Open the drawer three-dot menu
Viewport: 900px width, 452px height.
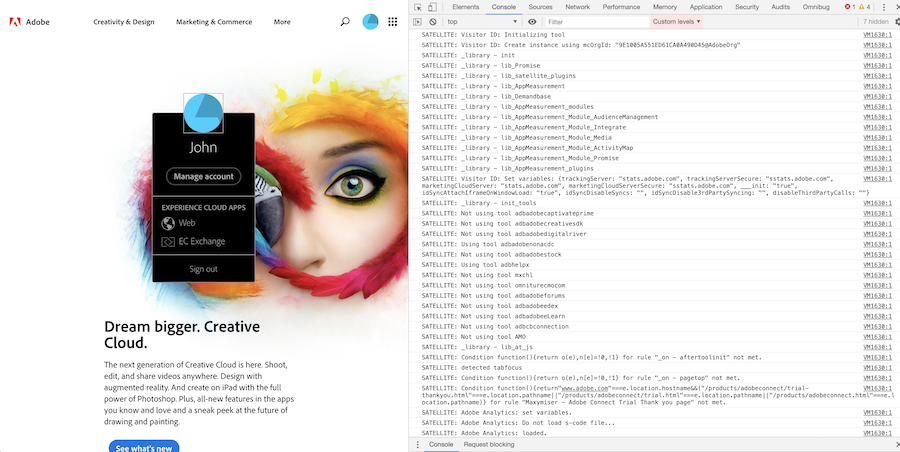click(x=417, y=445)
